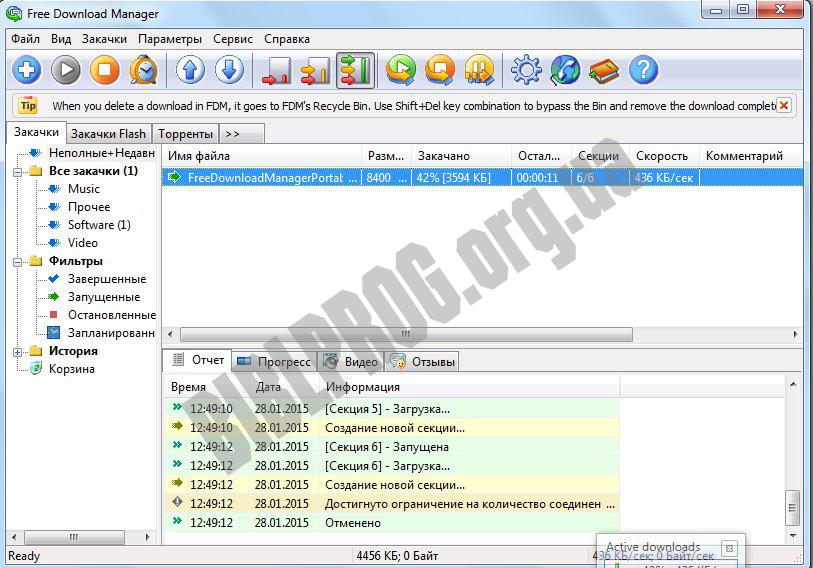813x568 pixels.
Task: Expand the История folder
Action: pyautogui.click(x=18, y=352)
